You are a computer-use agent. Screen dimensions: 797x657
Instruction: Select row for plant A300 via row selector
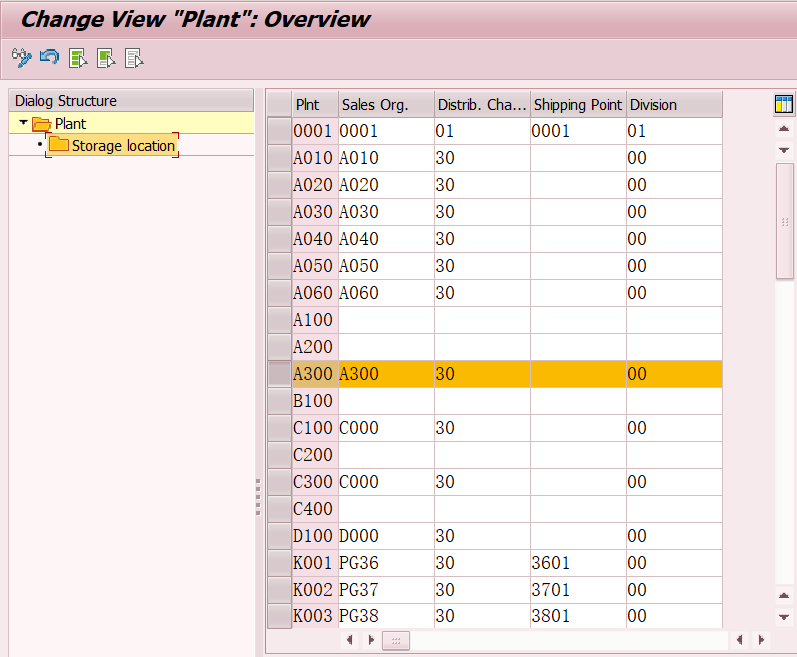click(x=279, y=374)
